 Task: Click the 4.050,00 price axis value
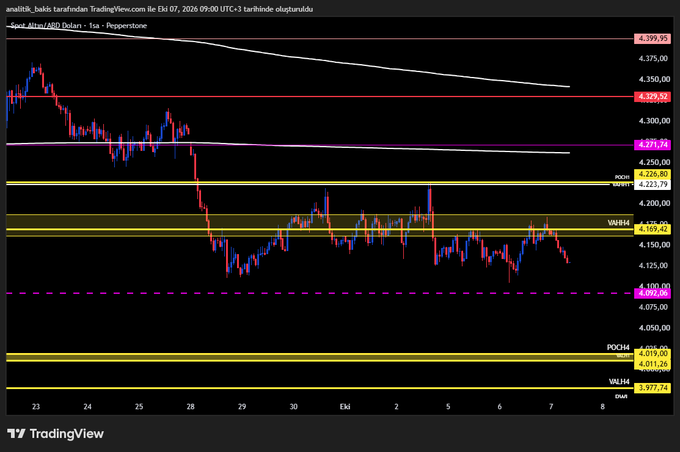[654, 328]
